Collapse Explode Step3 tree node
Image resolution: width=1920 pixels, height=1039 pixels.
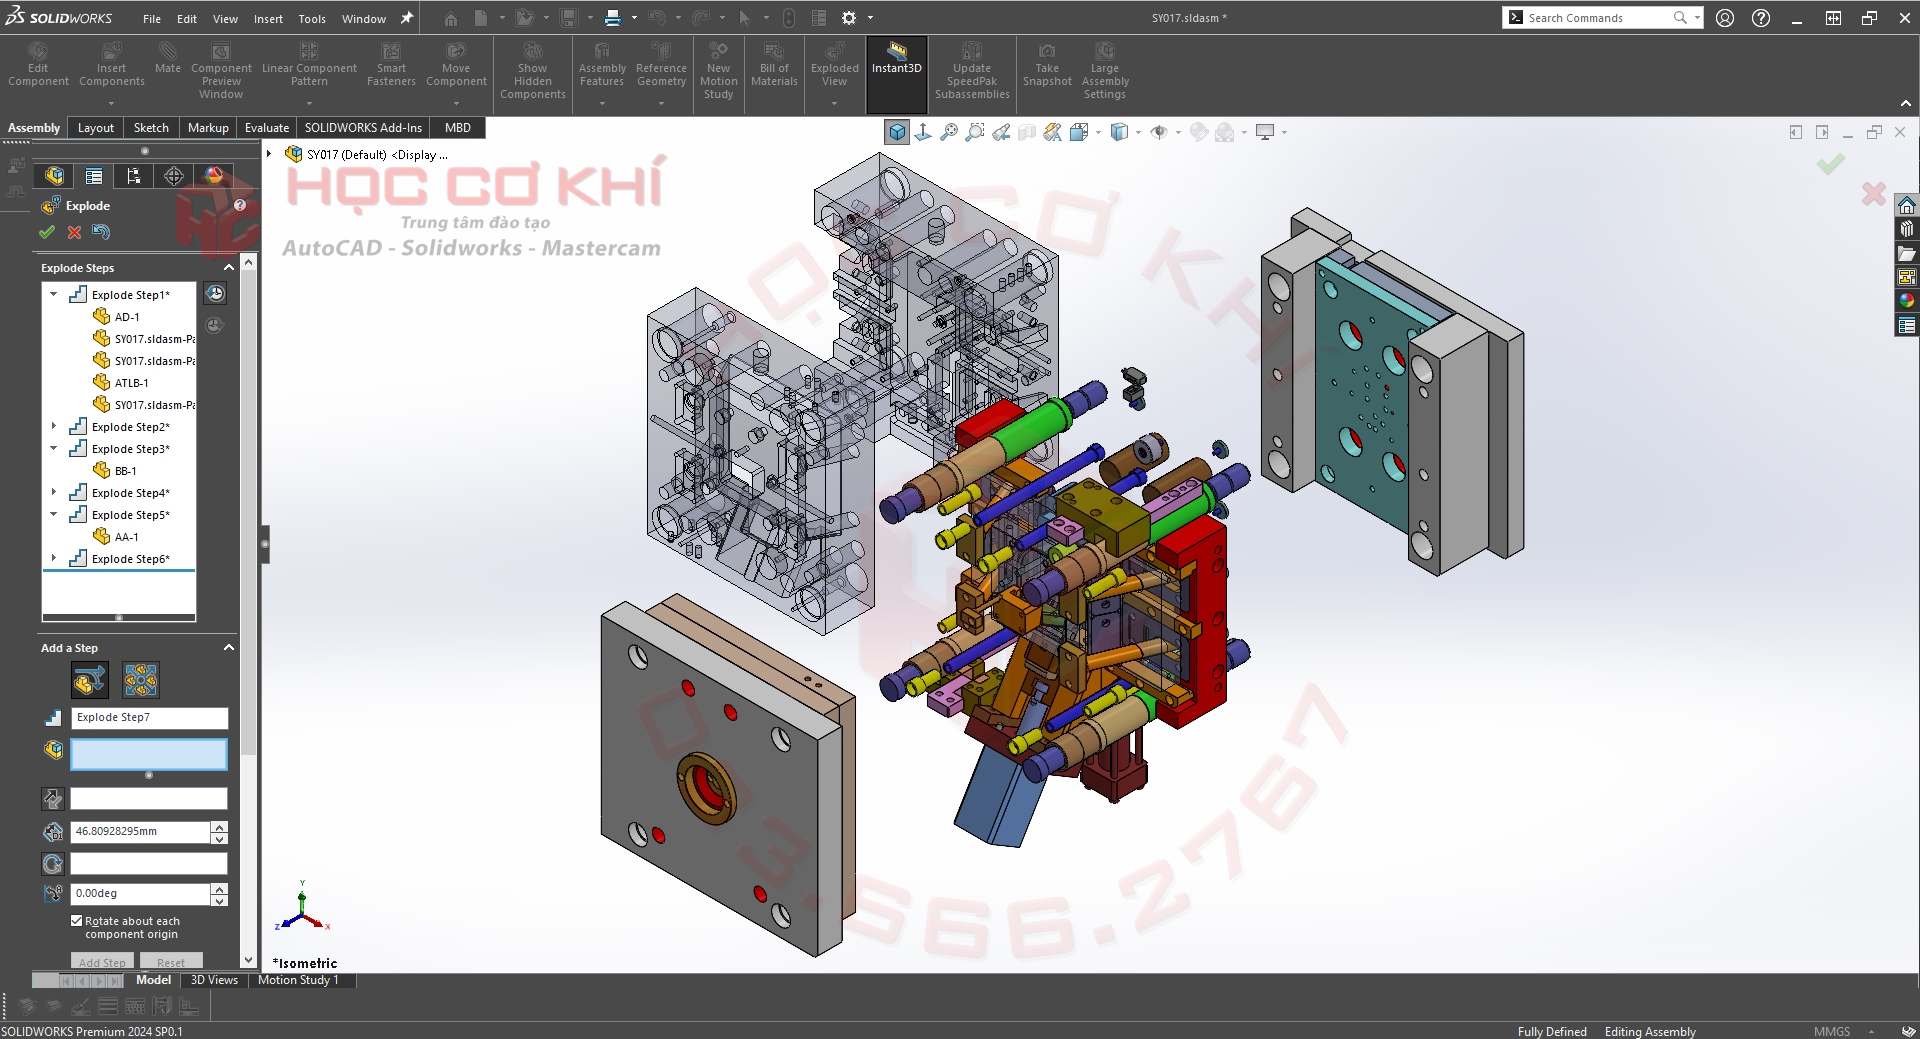pos(54,449)
